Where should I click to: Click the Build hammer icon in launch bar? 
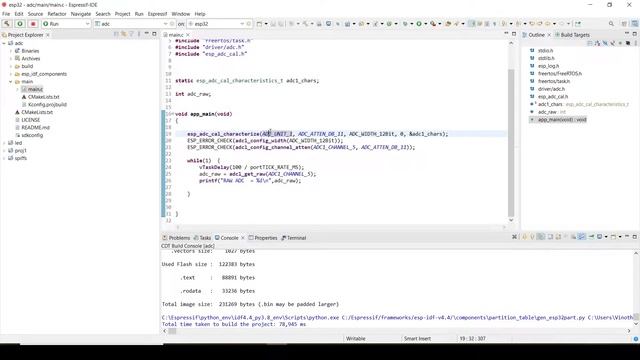tap(7, 24)
